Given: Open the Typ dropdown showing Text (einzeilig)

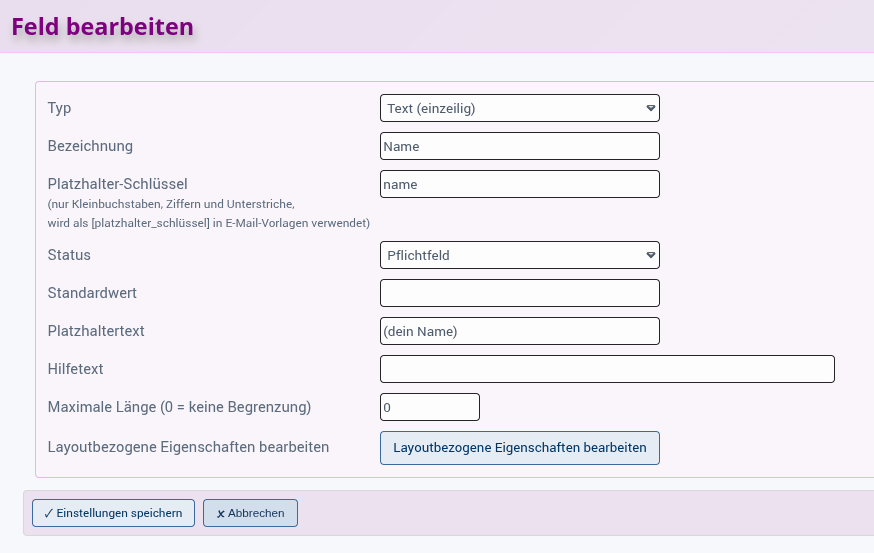Looking at the screenshot, I should coord(519,108).
